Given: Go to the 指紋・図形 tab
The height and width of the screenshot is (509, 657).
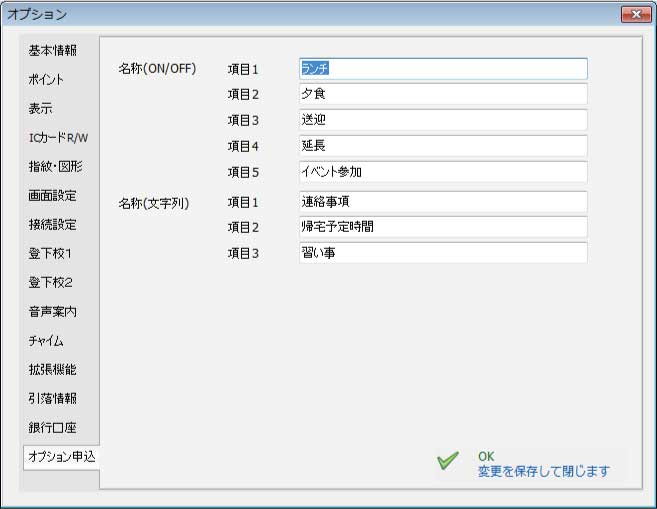Looking at the screenshot, I should pos(56,166).
